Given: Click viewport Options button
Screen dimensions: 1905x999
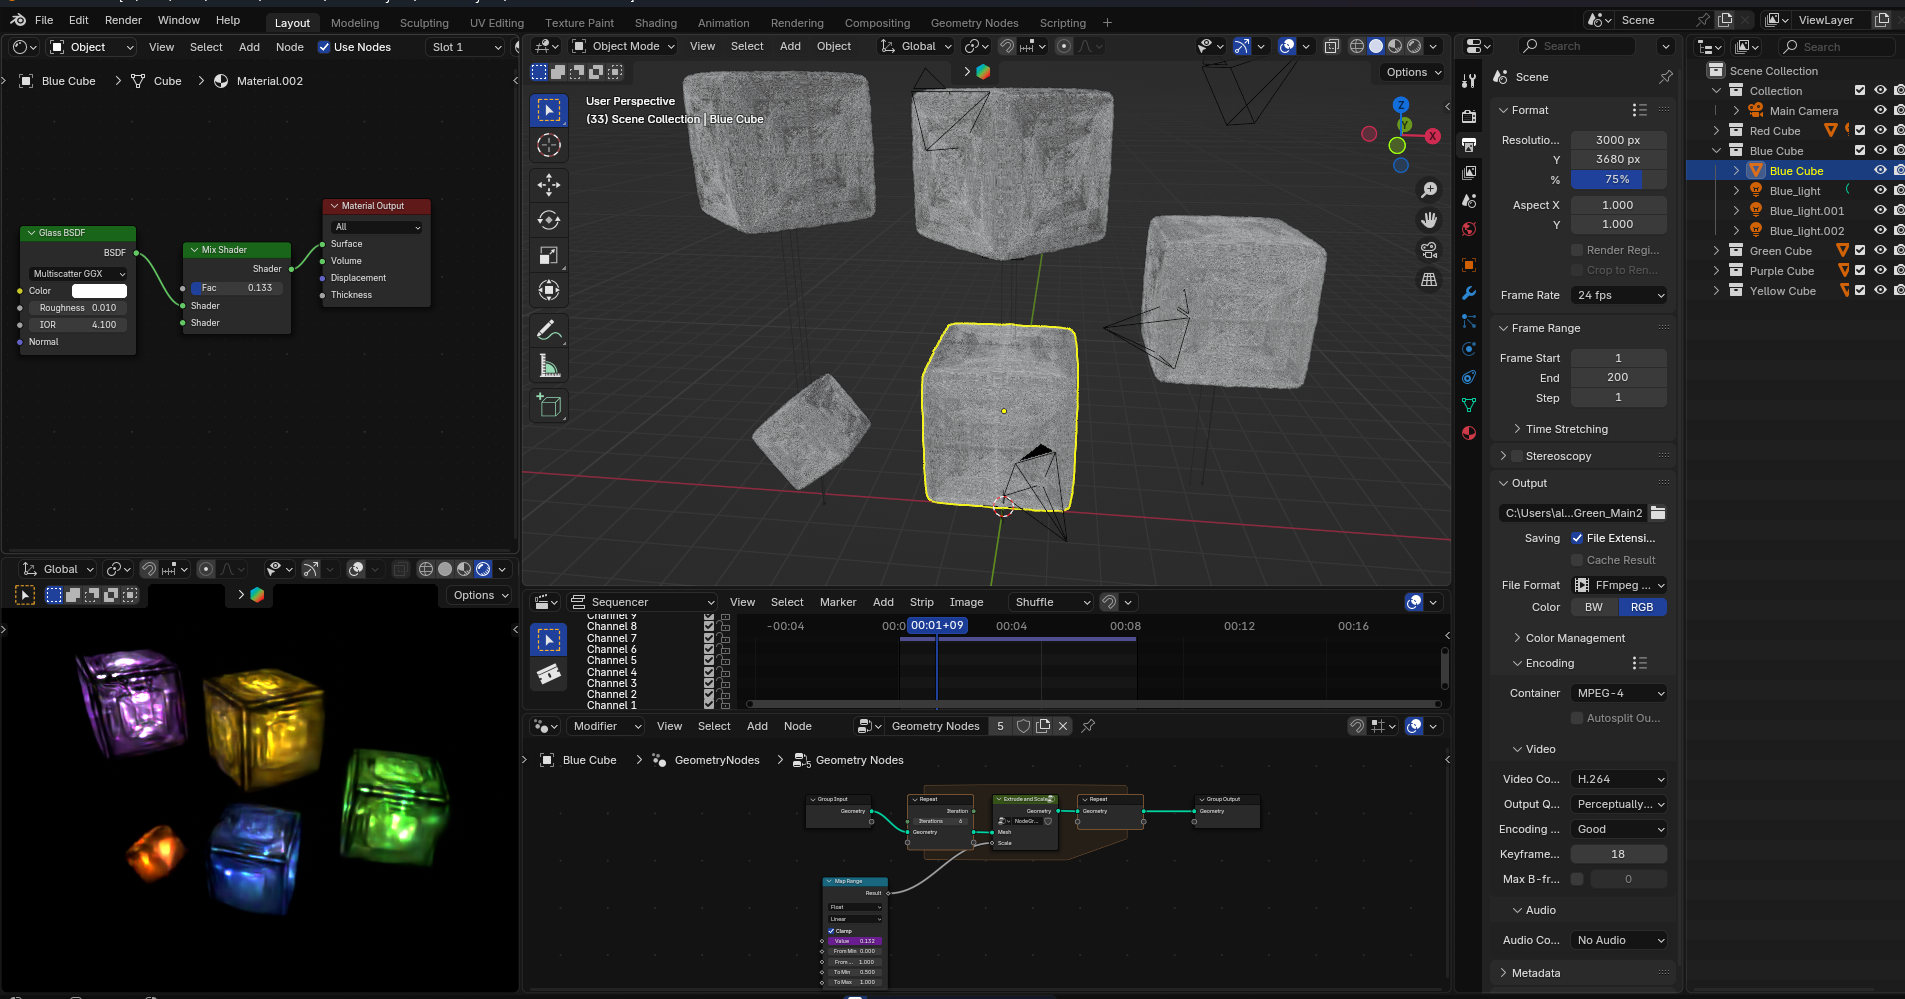Looking at the screenshot, I should tap(1412, 72).
